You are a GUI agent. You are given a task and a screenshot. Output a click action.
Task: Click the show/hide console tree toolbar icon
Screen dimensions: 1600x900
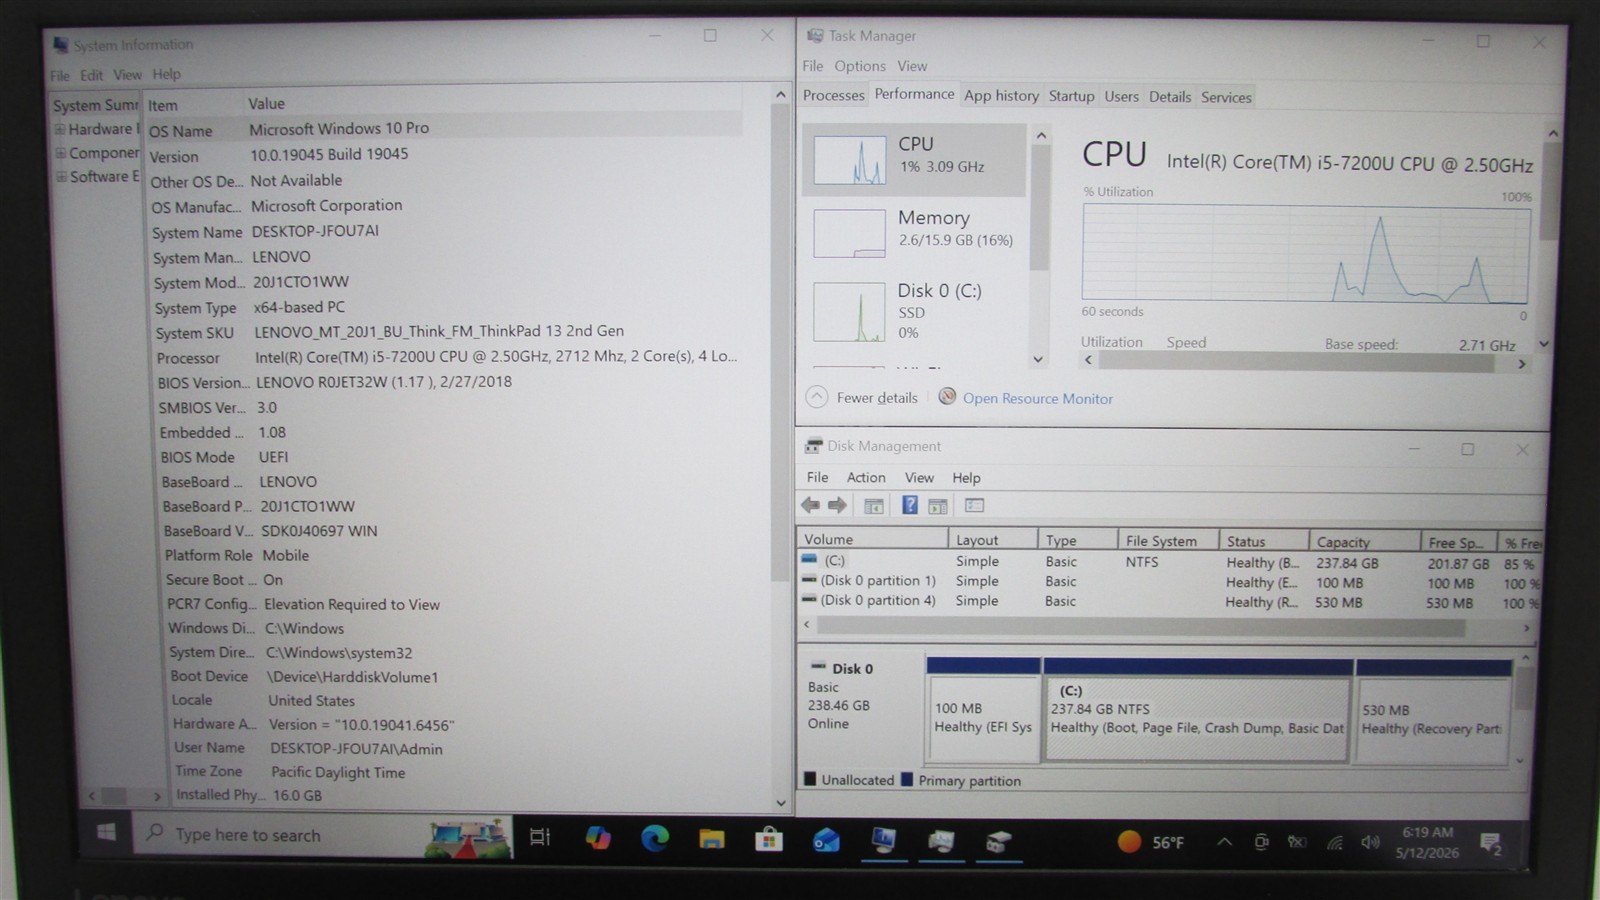click(x=874, y=506)
